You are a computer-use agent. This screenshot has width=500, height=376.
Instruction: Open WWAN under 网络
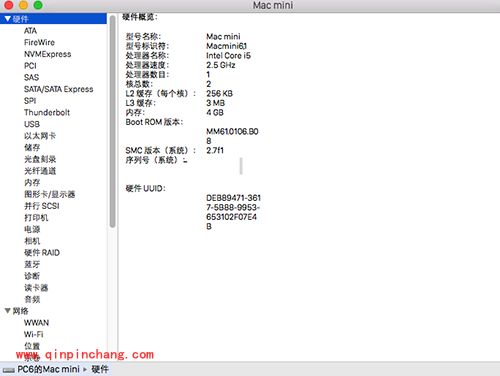tap(36, 322)
